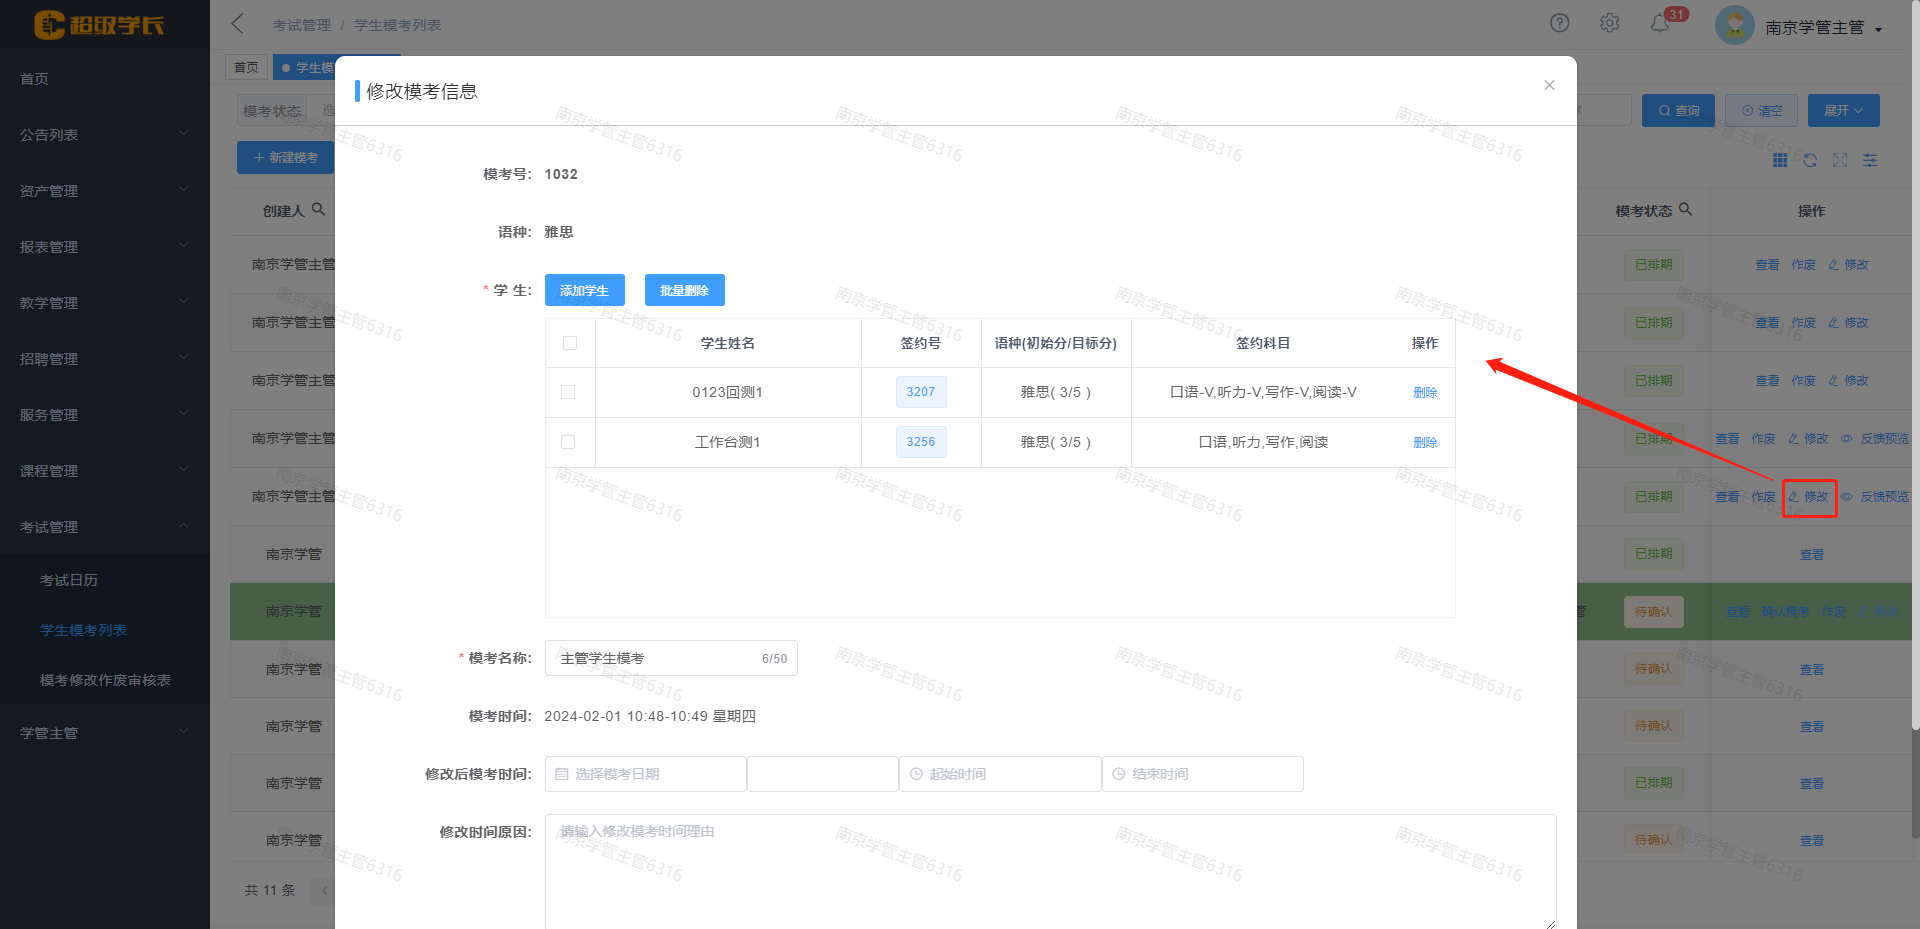Click the grid density icon
1920x929 pixels.
pos(1780,160)
